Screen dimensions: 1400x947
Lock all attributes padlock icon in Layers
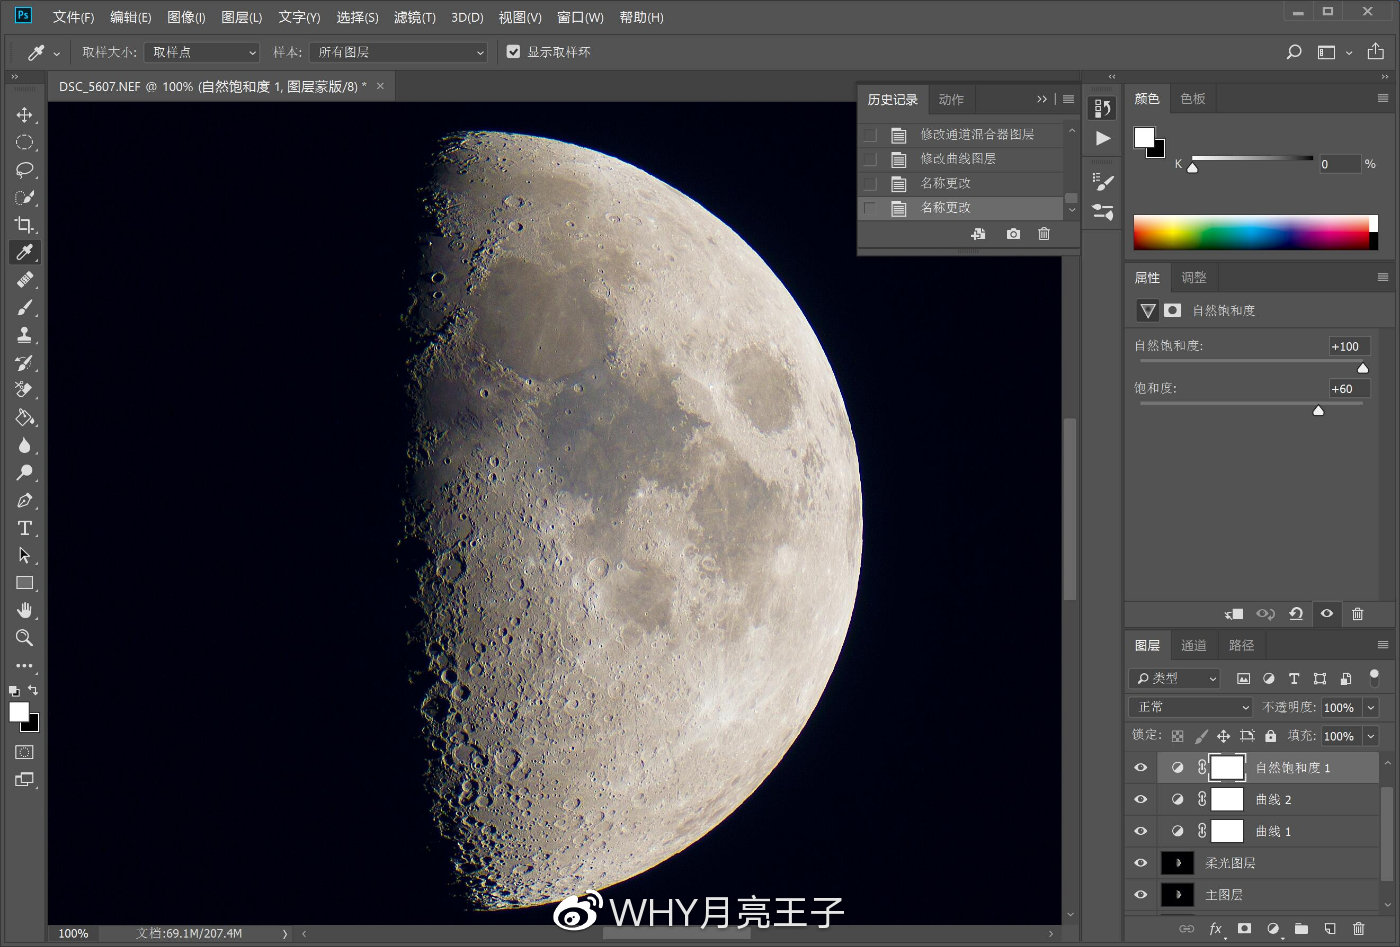click(1270, 736)
